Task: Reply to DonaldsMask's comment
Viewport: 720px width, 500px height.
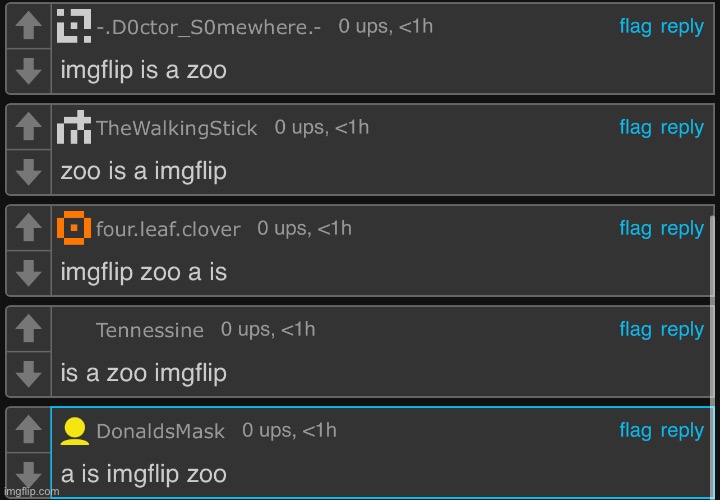Action: 682,430
